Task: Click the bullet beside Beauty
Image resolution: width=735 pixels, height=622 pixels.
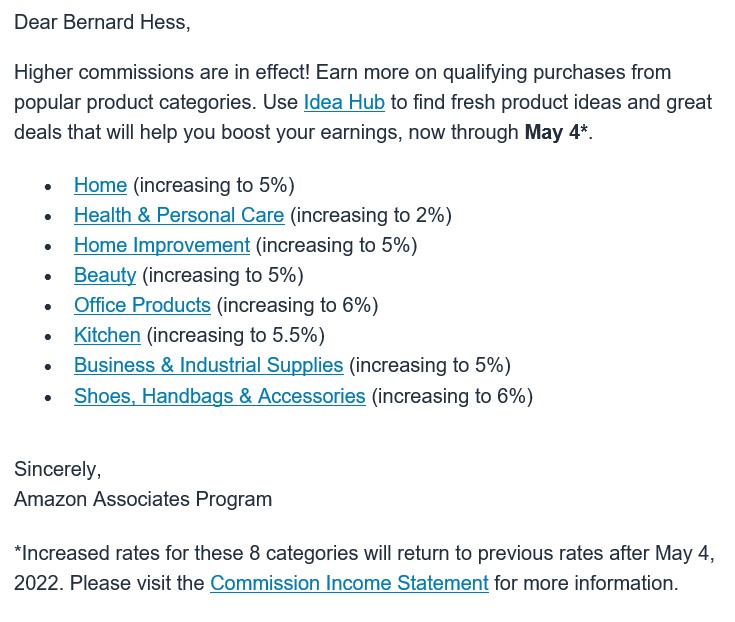Action: [48, 277]
